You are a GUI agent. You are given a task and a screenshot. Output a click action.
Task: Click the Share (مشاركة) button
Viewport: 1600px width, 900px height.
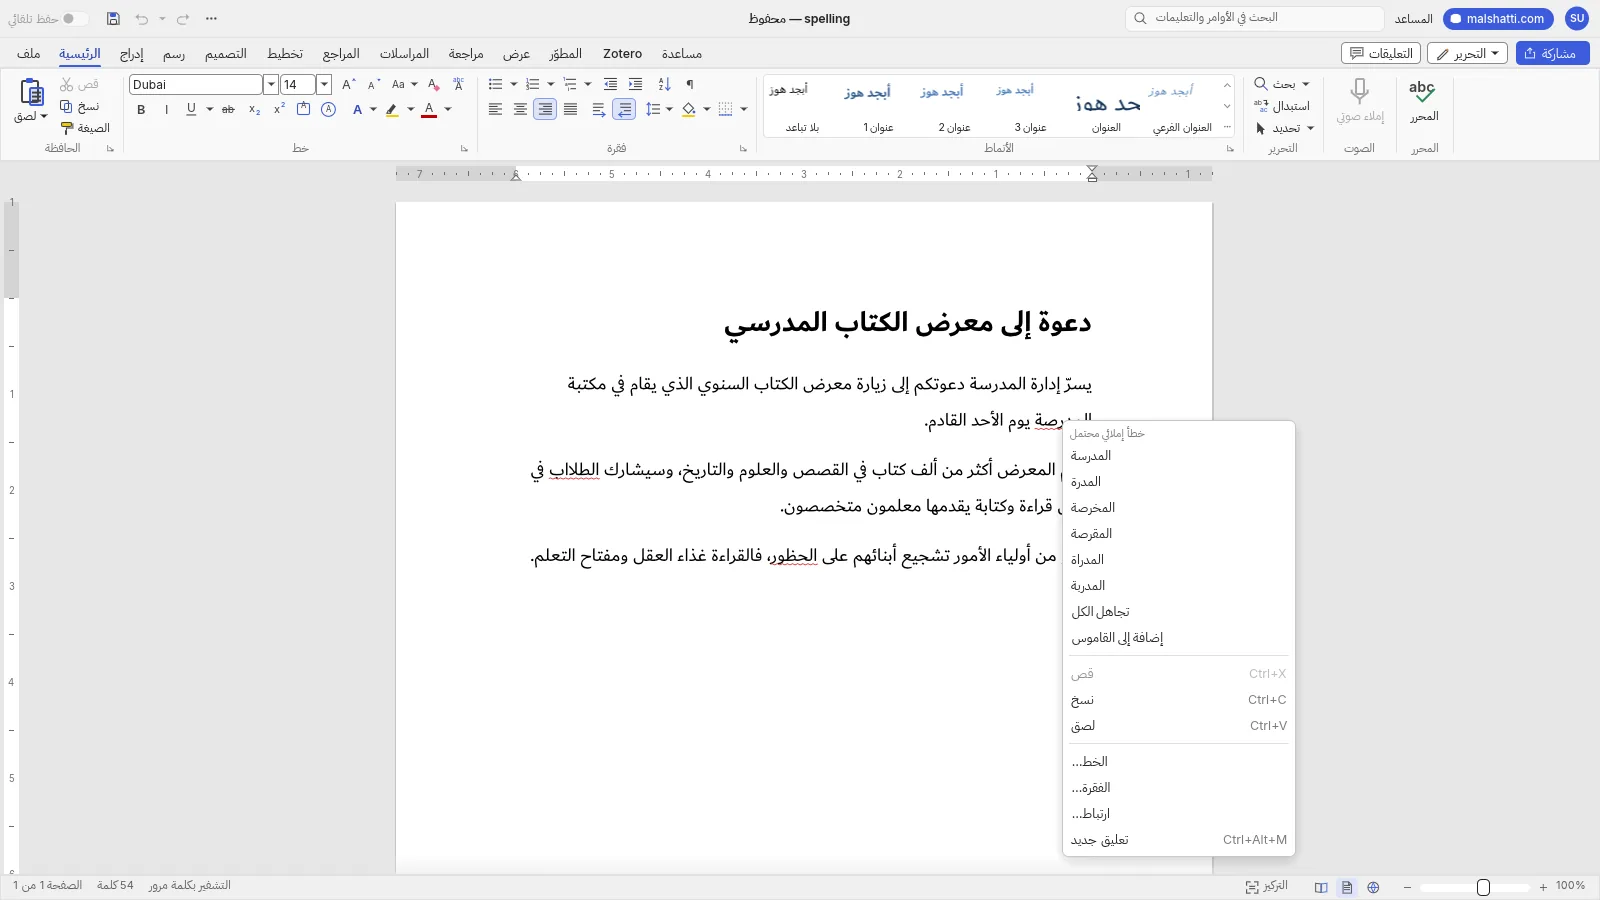point(1552,54)
